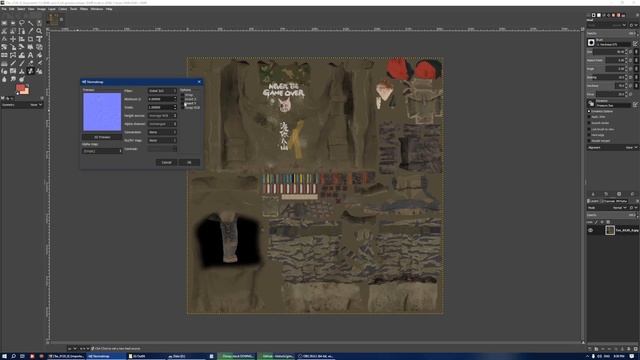Select the Text tool
The image size is (640, 360).
(x=30, y=55)
